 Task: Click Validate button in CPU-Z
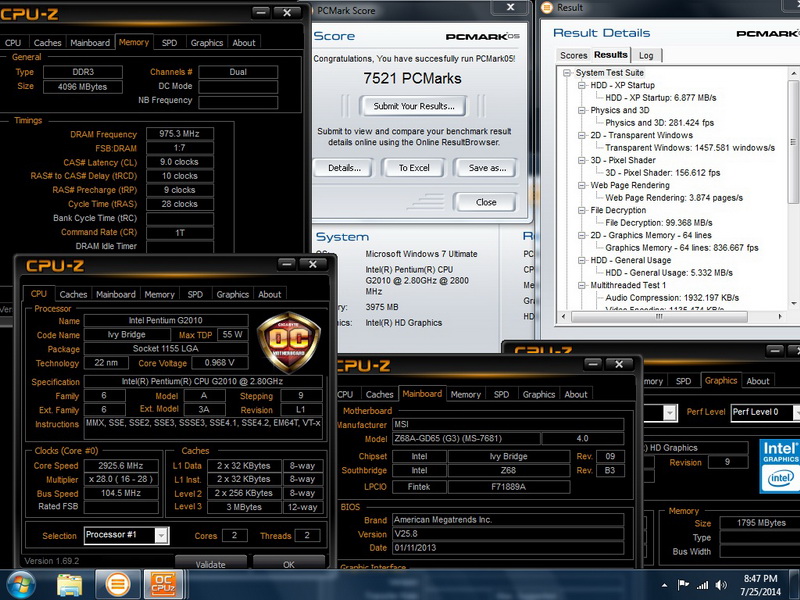210,564
